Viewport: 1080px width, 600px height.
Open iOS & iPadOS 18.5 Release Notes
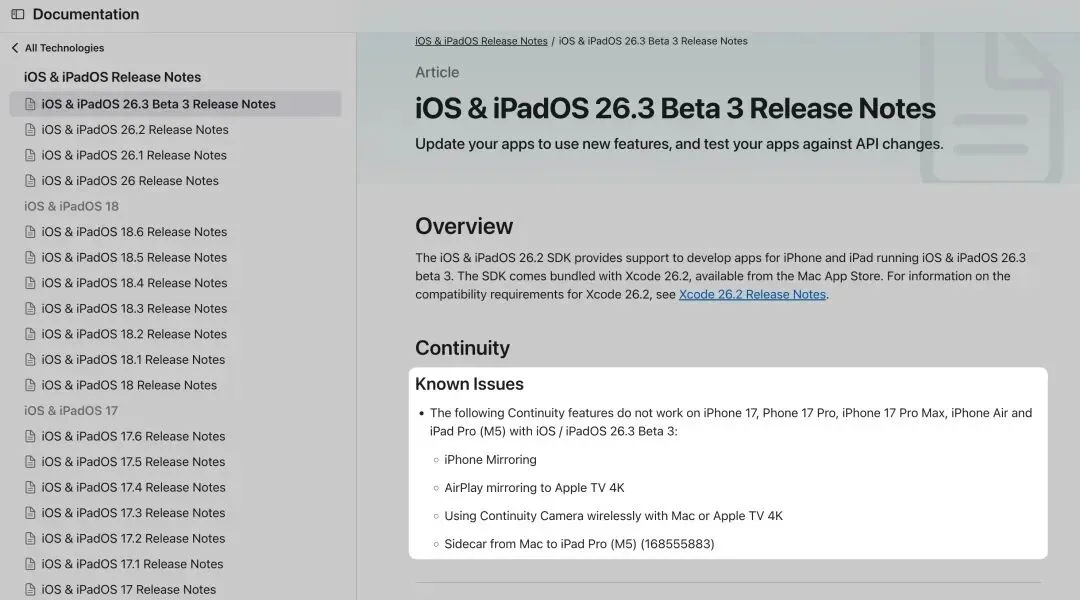click(134, 258)
